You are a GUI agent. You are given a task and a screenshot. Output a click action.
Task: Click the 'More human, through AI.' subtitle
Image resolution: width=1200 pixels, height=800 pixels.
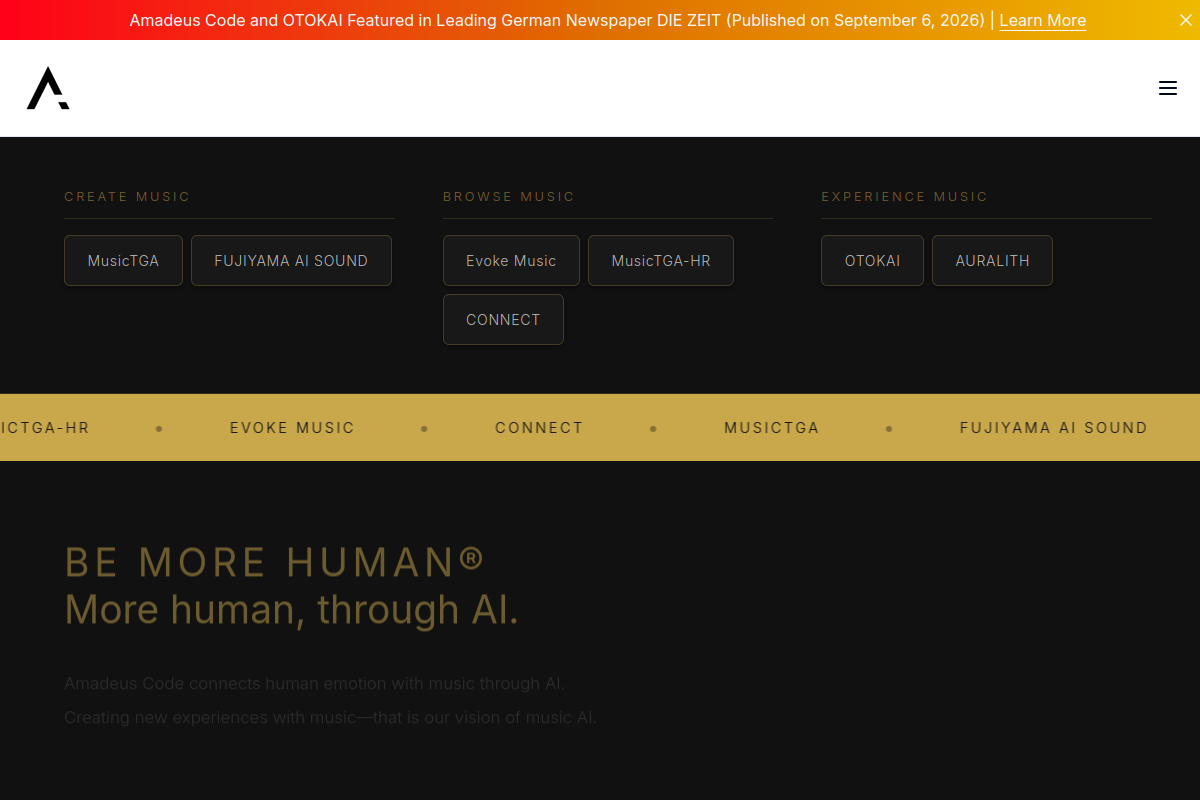pyautogui.click(x=292, y=609)
